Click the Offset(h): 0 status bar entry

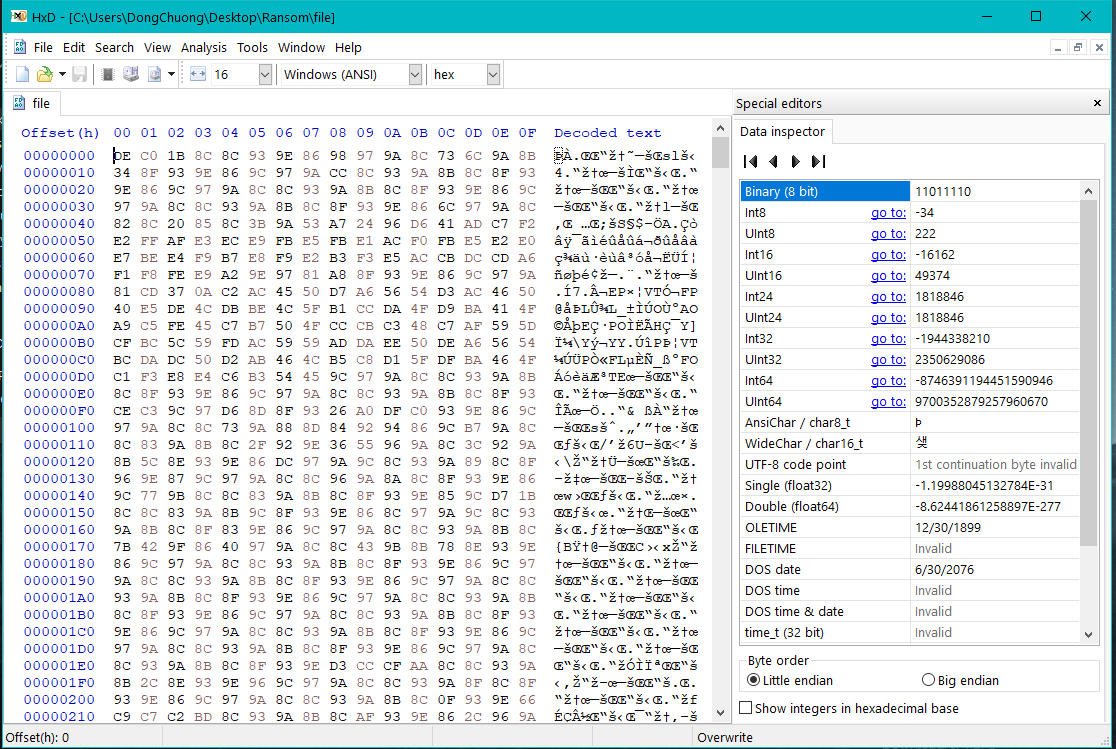pyautogui.click(x=38, y=738)
